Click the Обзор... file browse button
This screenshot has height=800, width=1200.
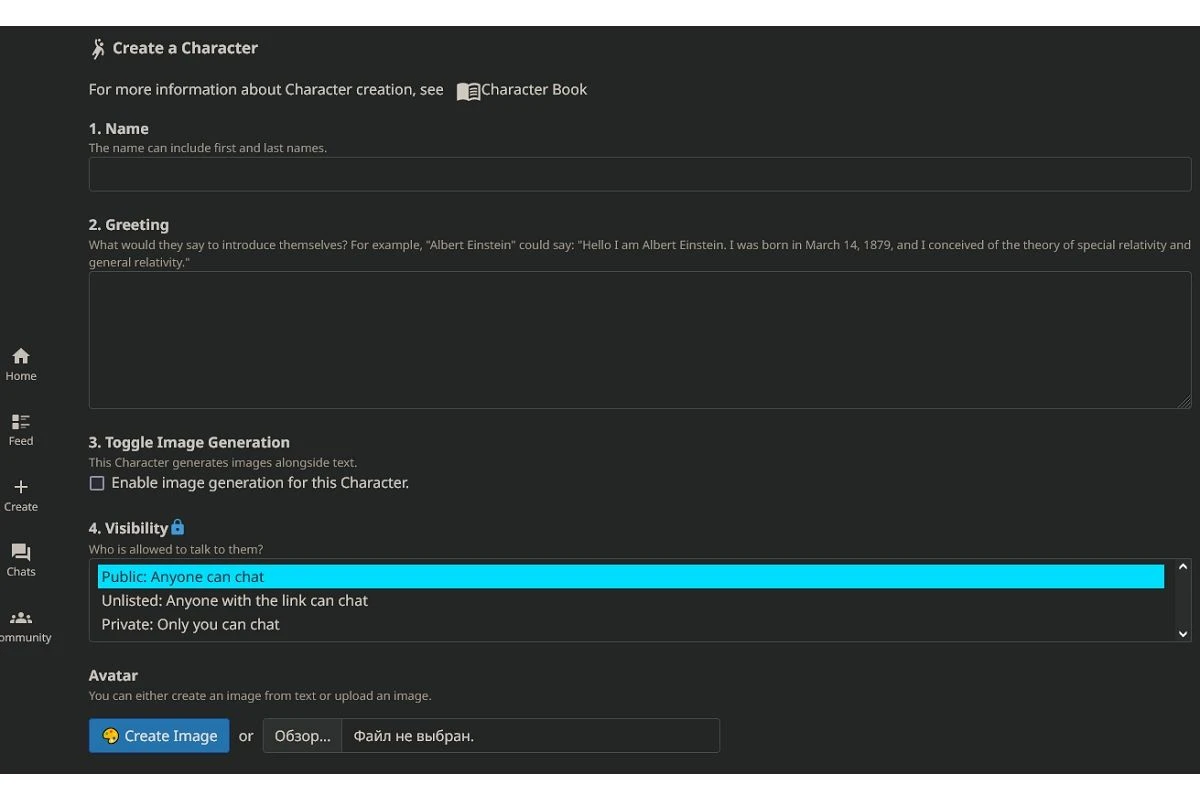coord(302,736)
